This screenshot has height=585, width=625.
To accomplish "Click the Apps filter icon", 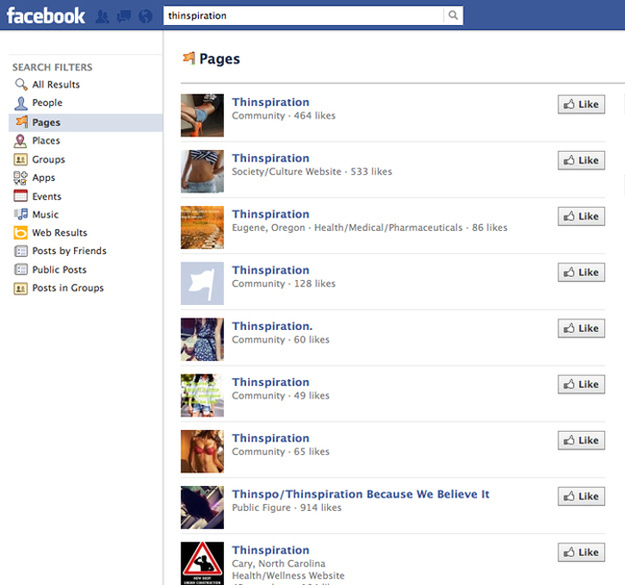I will coord(20,178).
